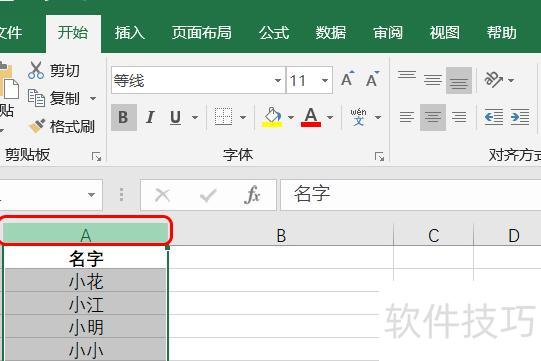Select the cell containing 小花
Viewport: 541px width, 361px height.
coord(86,281)
